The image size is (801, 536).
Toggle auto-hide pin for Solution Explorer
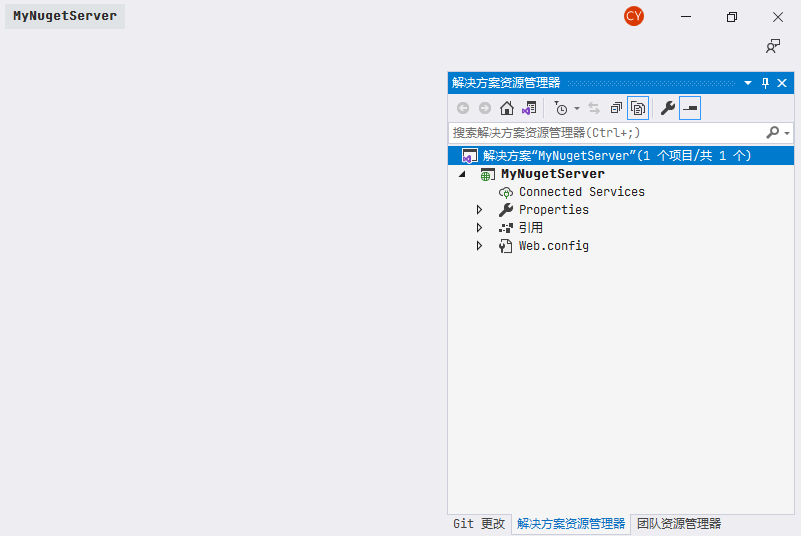[765, 83]
